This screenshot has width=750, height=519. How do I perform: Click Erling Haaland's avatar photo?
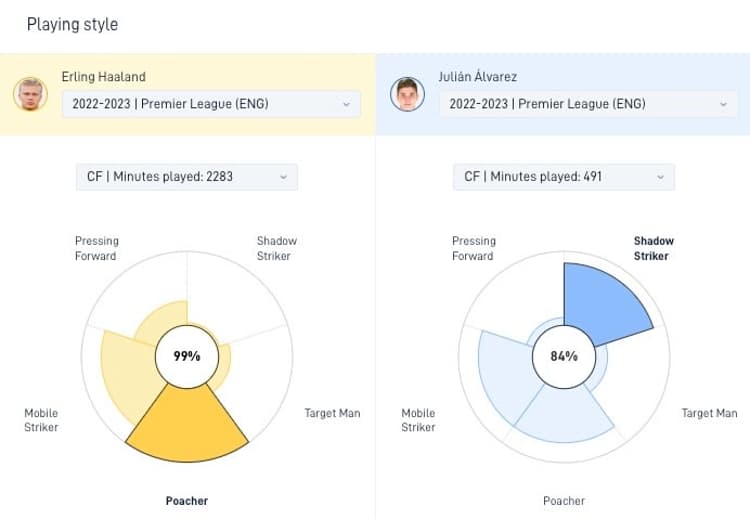(x=30, y=94)
